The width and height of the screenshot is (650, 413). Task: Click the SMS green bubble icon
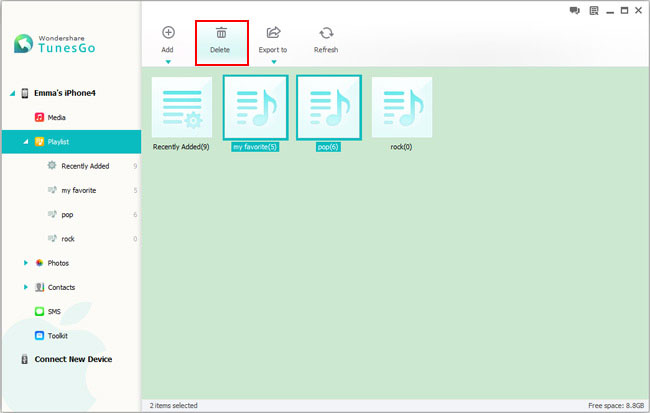[39, 311]
